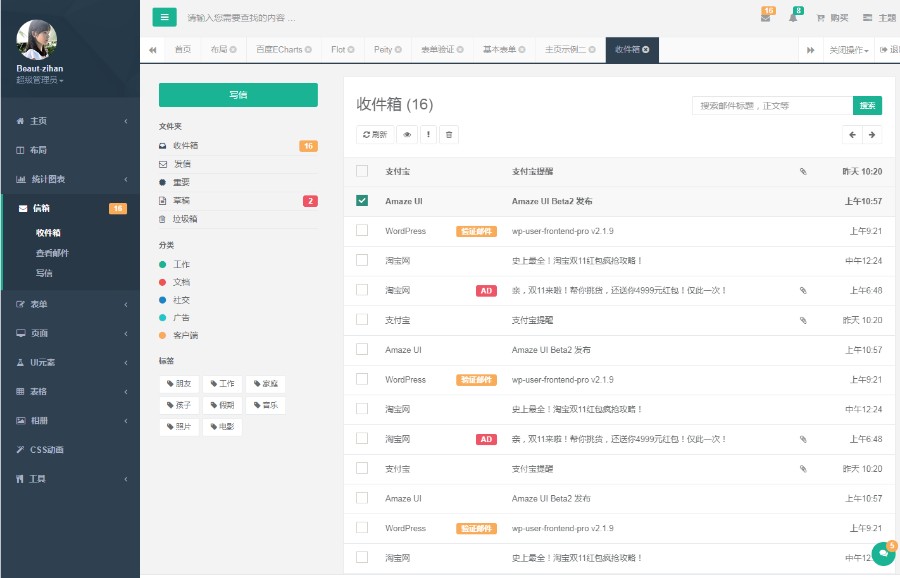Select the 朋友 tag
This screenshot has height=578, width=900.
(179, 383)
